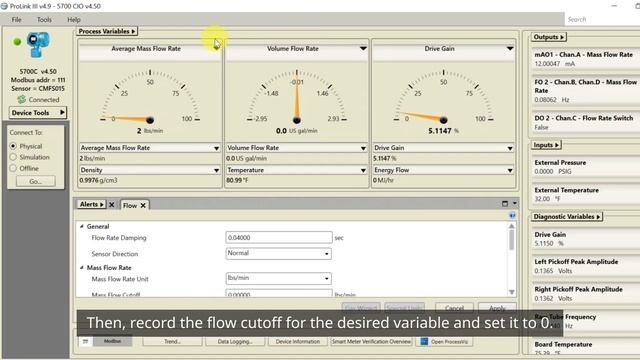Image resolution: width=640 pixels, height=360 pixels.
Task: Click the blue help icon in Flow panel
Action: [x=512, y=215]
